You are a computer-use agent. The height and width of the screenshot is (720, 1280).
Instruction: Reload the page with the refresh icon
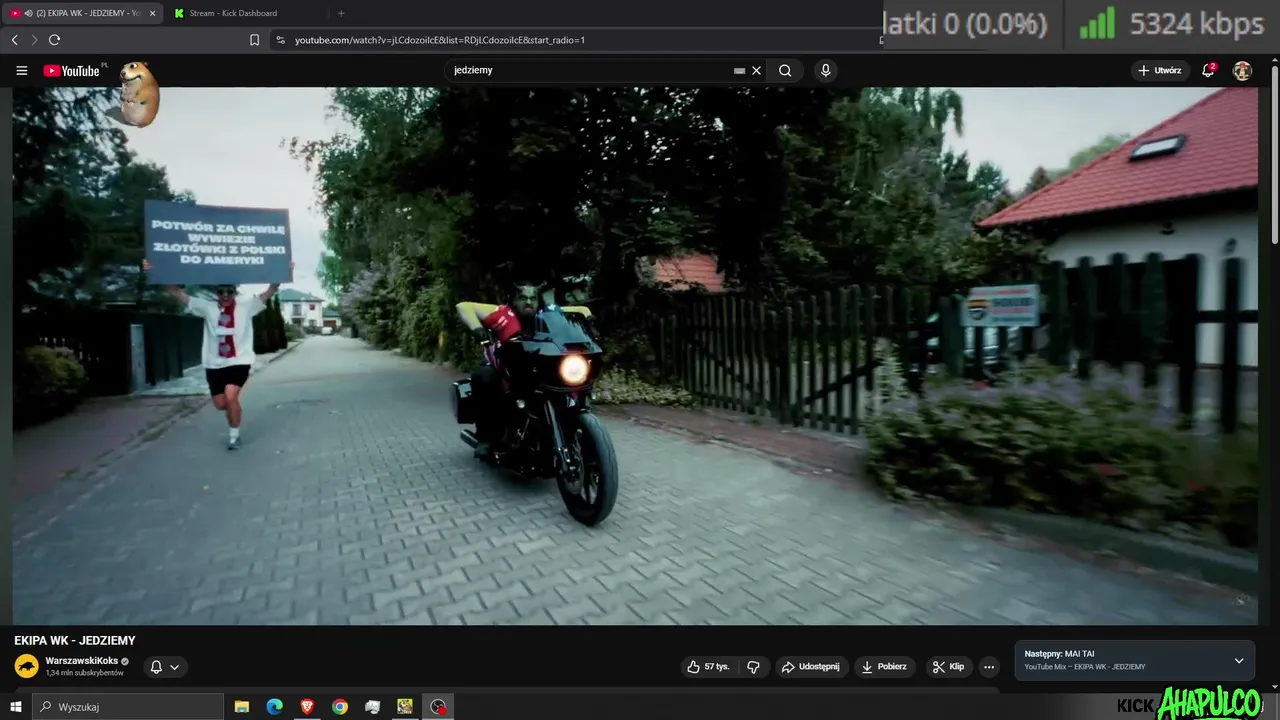click(54, 40)
